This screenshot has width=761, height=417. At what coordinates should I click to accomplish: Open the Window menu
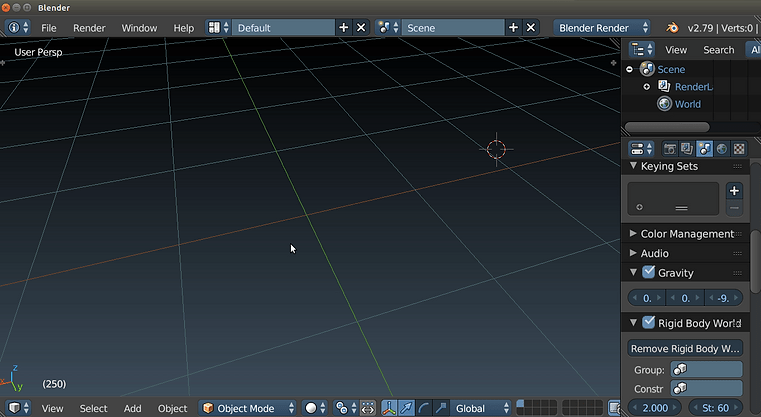(139, 28)
